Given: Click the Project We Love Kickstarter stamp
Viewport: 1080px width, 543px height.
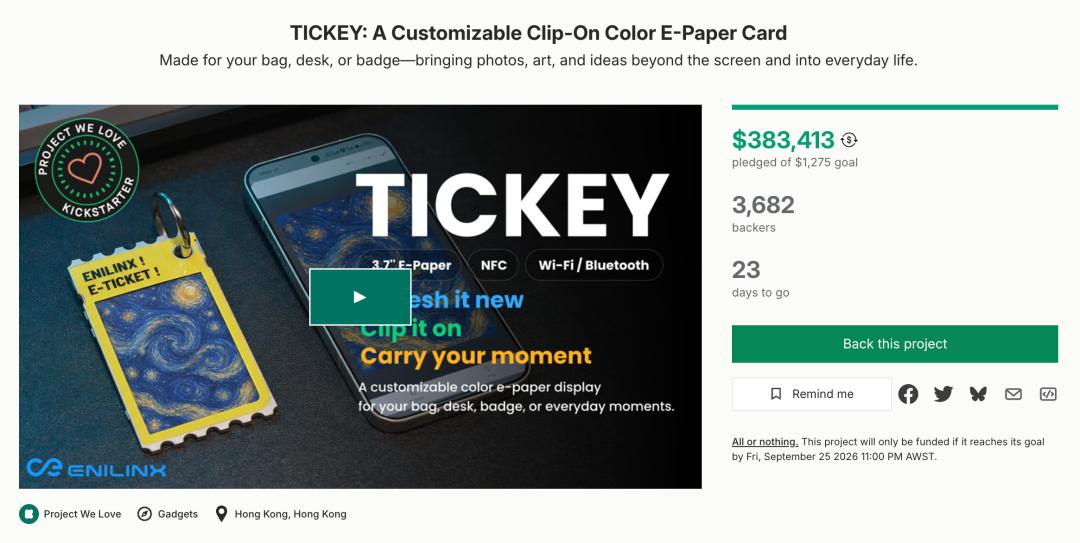Looking at the screenshot, I should [x=87, y=170].
